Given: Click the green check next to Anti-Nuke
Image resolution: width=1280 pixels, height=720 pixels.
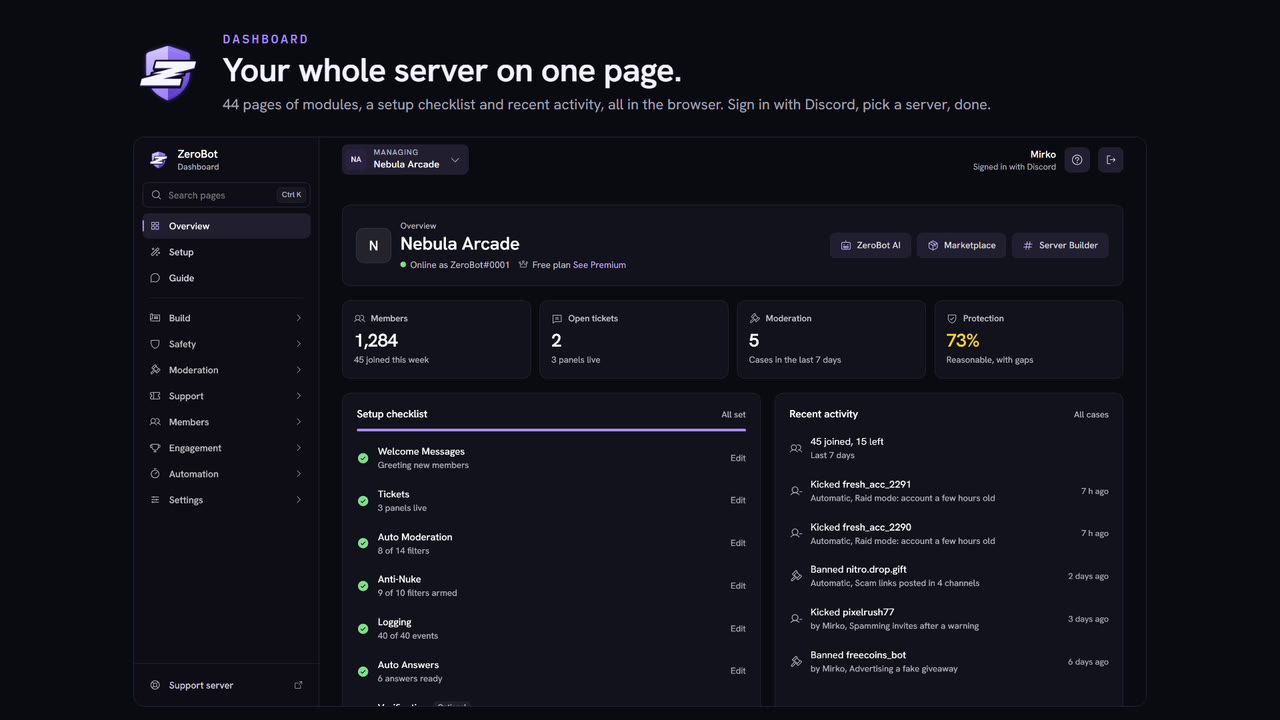Looking at the screenshot, I should (x=363, y=586).
